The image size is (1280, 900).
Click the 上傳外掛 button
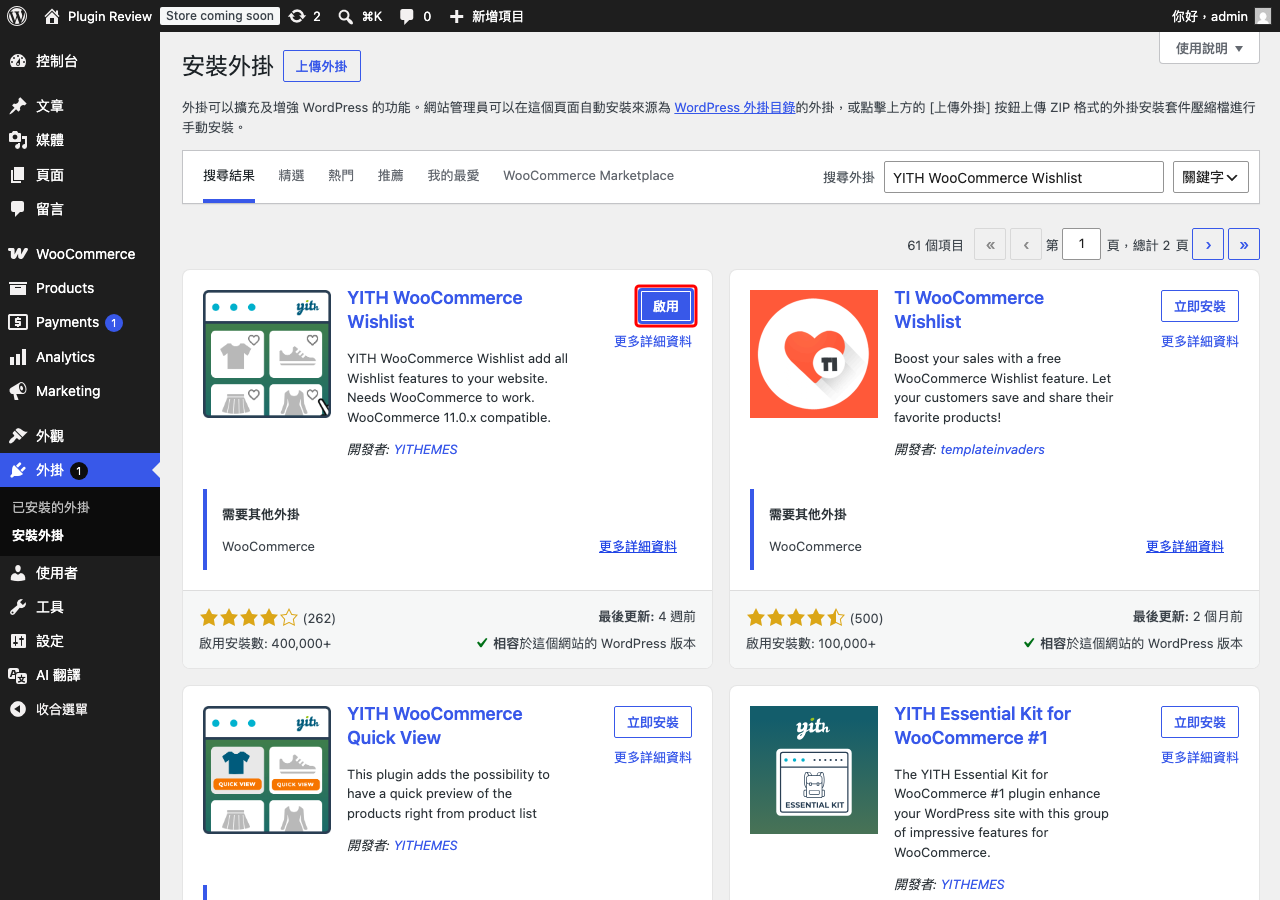pyautogui.click(x=322, y=66)
